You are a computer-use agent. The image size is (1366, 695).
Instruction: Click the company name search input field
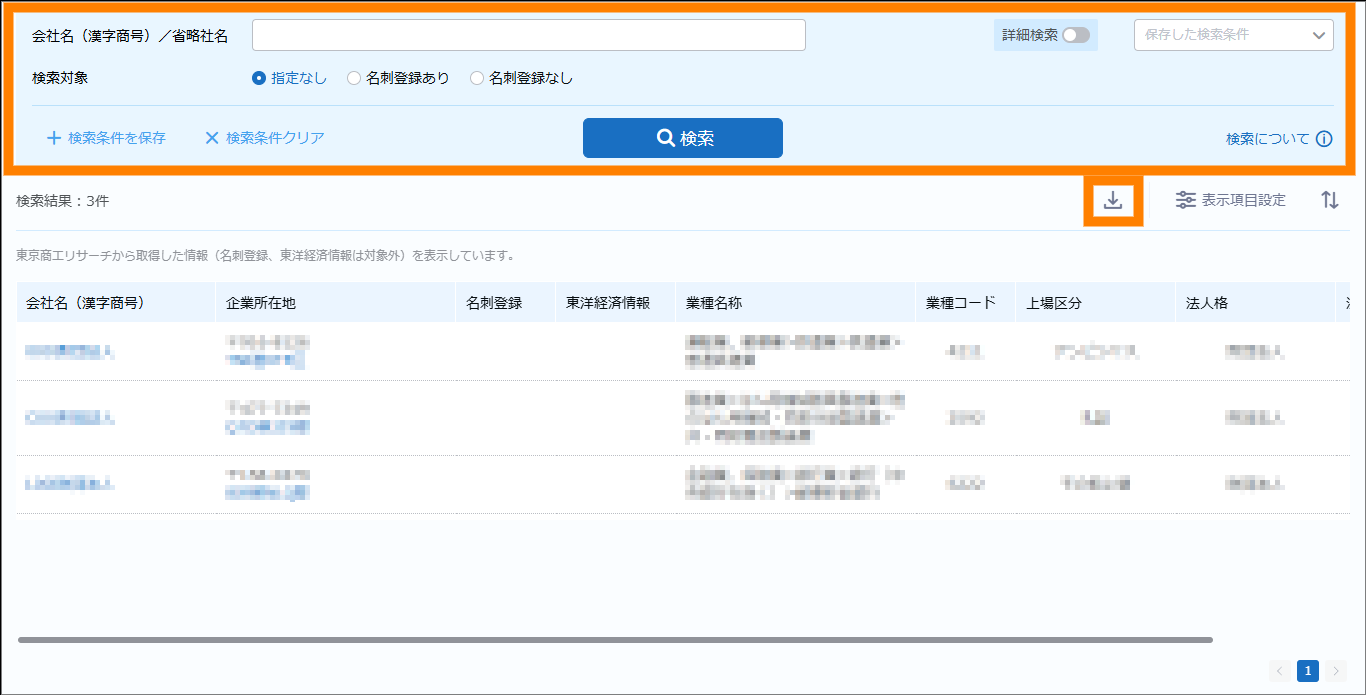click(x=528, y=35)
